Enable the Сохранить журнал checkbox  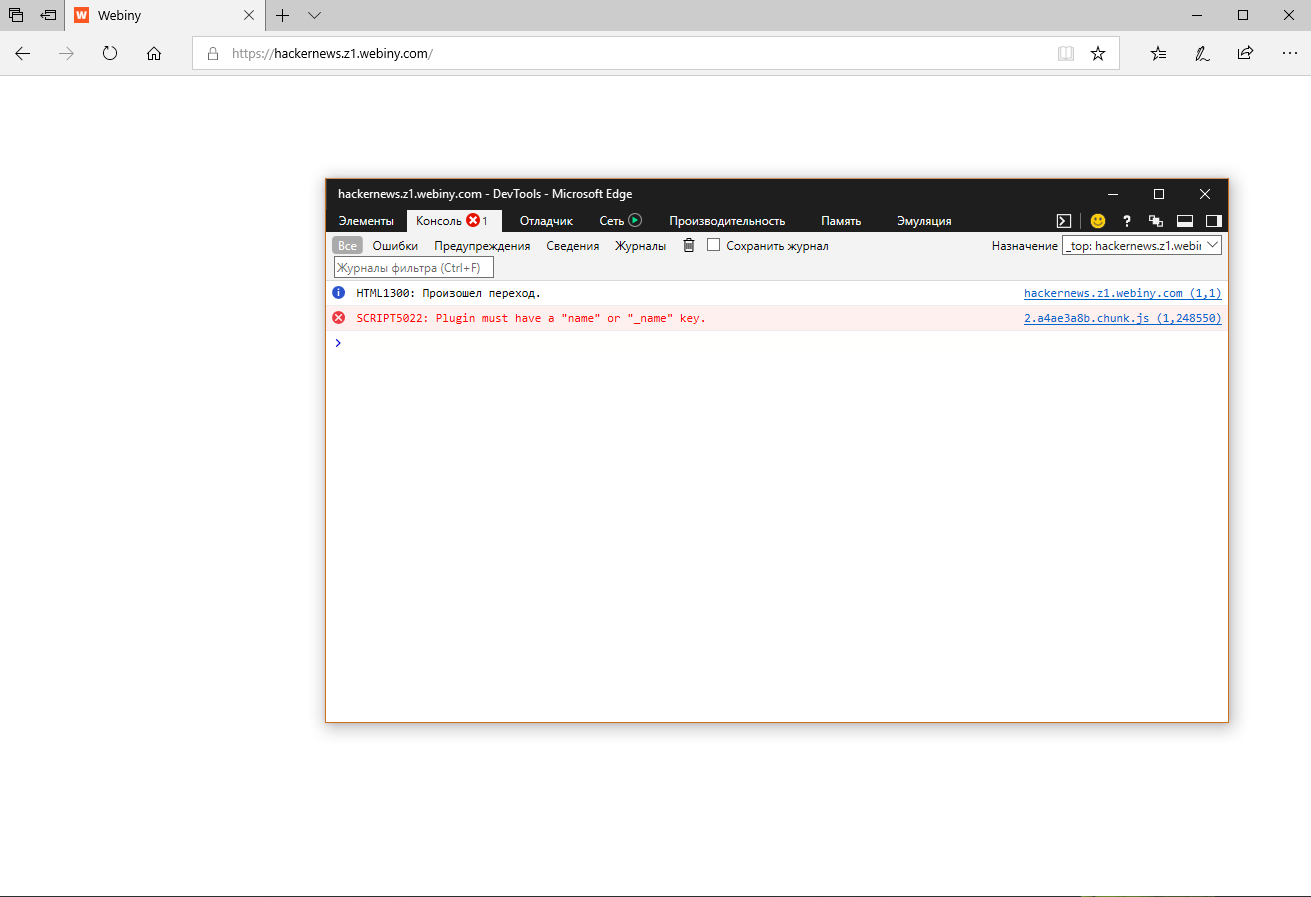[x=713, y=245]
